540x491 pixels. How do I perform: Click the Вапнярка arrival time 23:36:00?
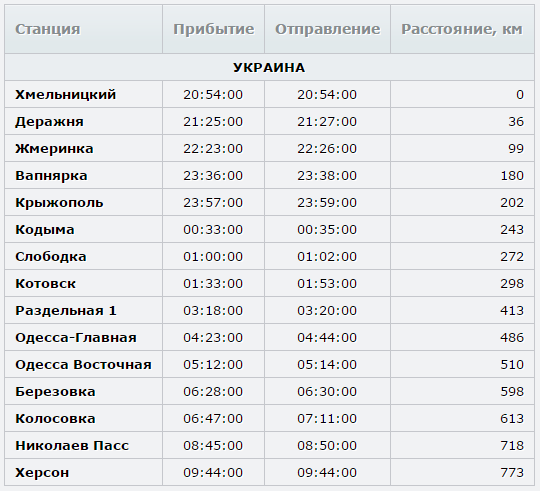tap(213, 176)
